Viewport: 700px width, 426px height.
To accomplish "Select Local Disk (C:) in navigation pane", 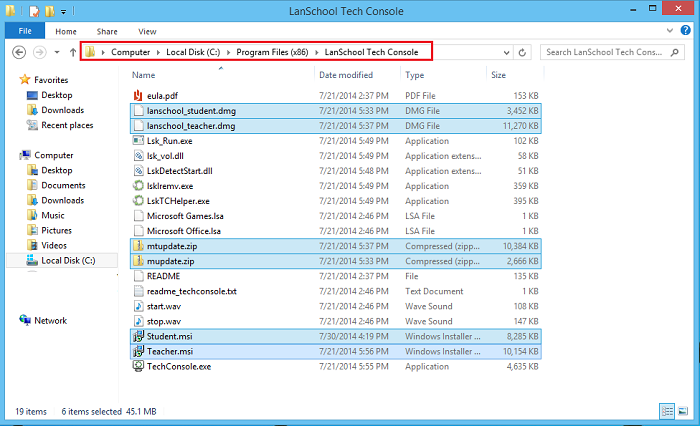I will [68, 260].
